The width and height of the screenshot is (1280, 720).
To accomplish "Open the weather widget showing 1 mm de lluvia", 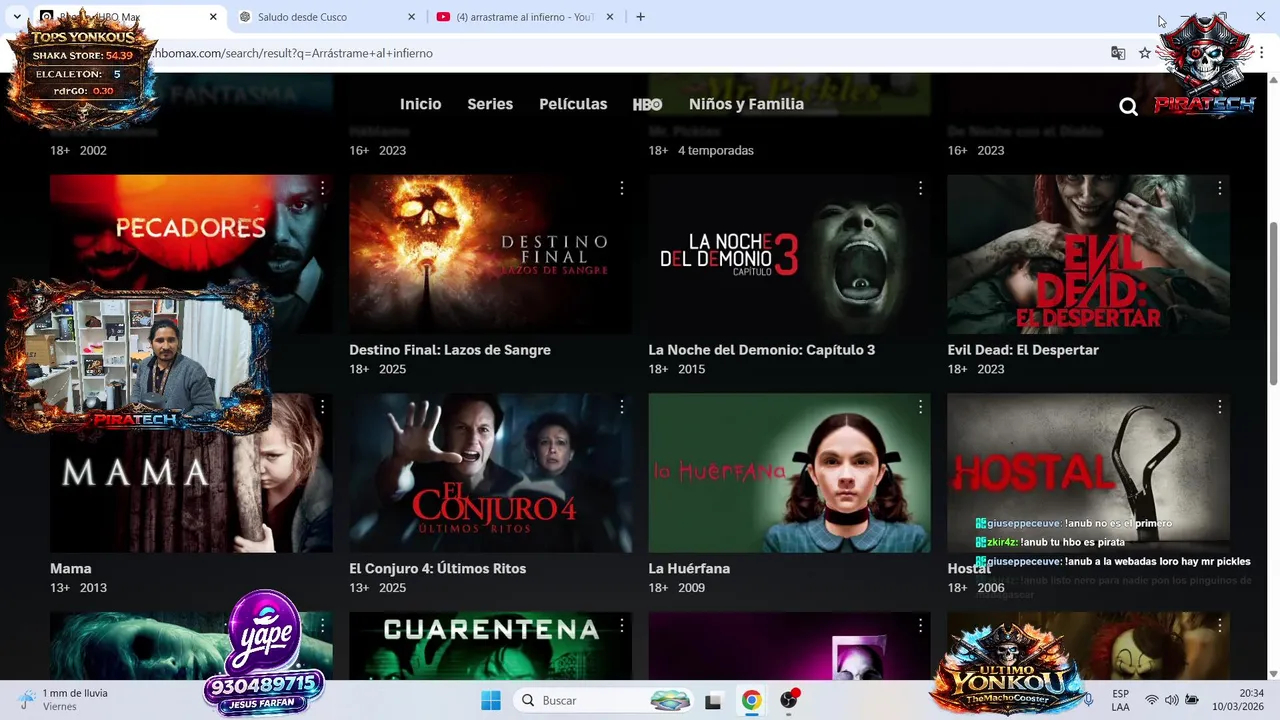I will pos(63,700).
